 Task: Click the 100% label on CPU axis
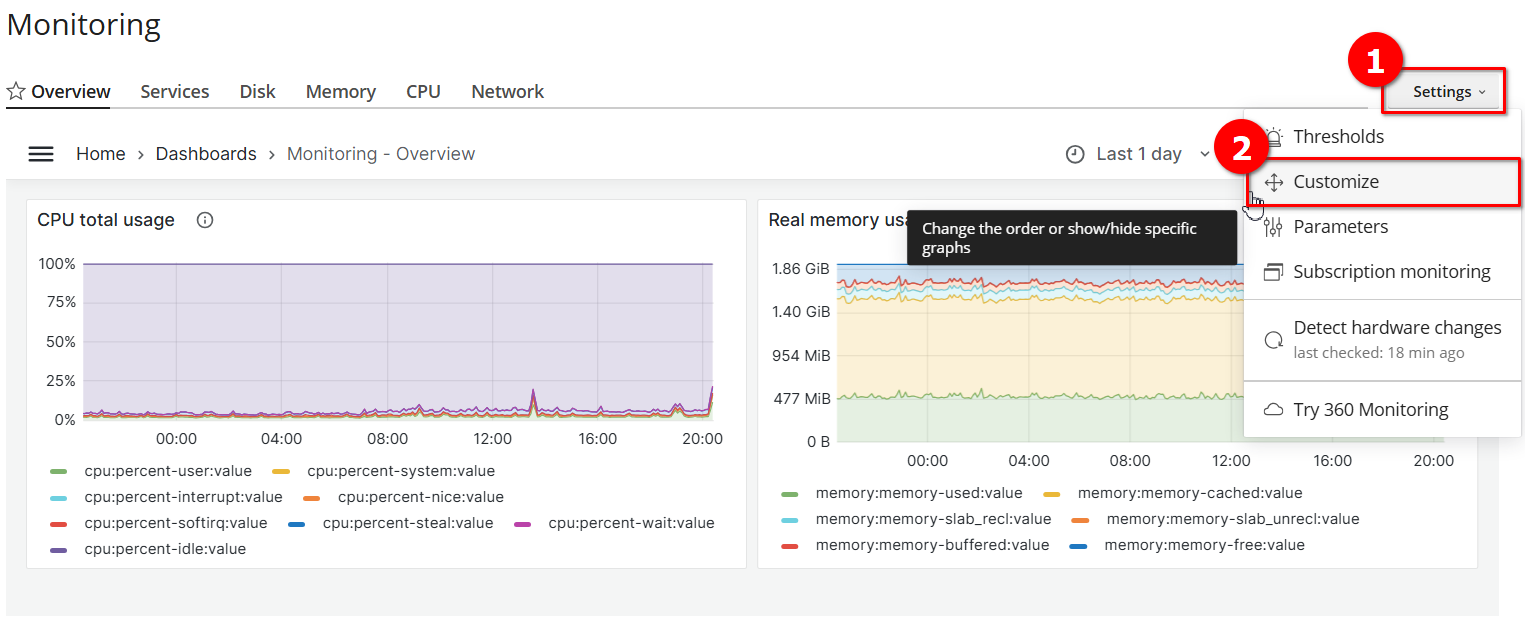57,264
